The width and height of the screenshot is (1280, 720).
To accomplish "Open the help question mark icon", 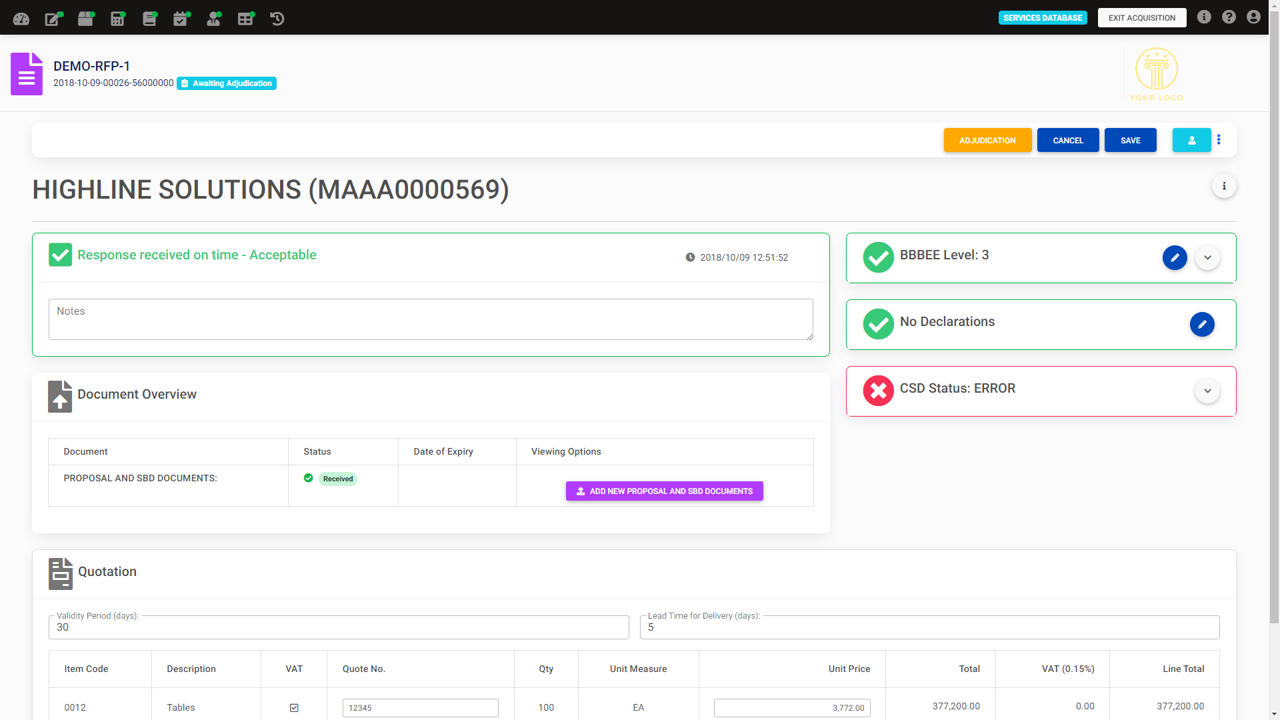I will [1229, 17].
